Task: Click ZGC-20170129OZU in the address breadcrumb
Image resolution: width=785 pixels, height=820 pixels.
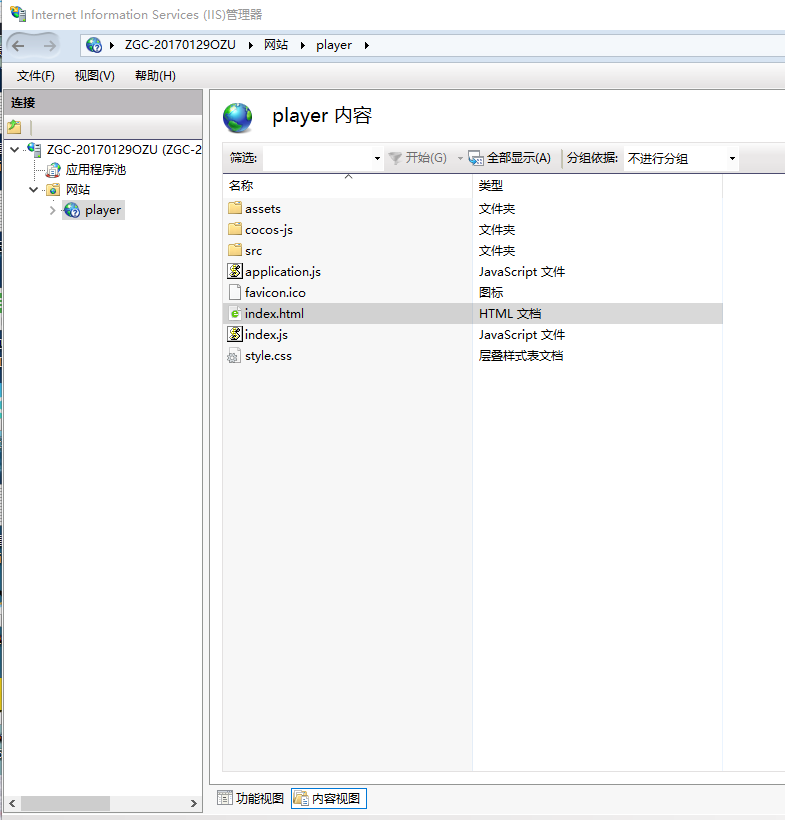Action: point(180,45)
